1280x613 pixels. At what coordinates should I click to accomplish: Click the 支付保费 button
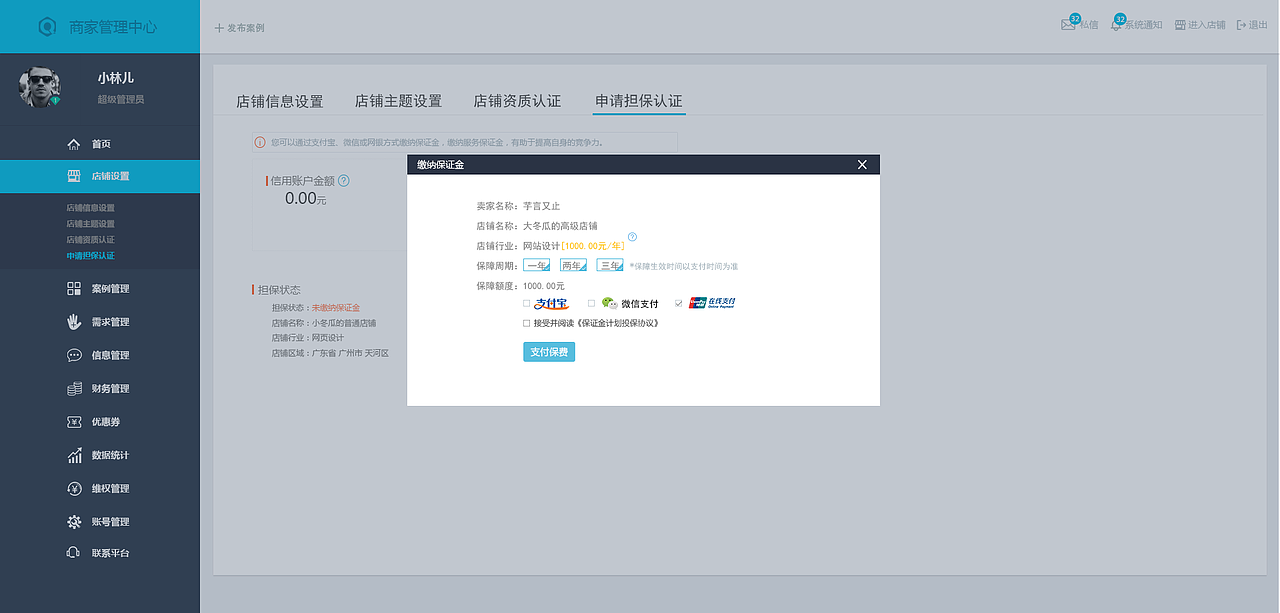click(x=549, y=352)
